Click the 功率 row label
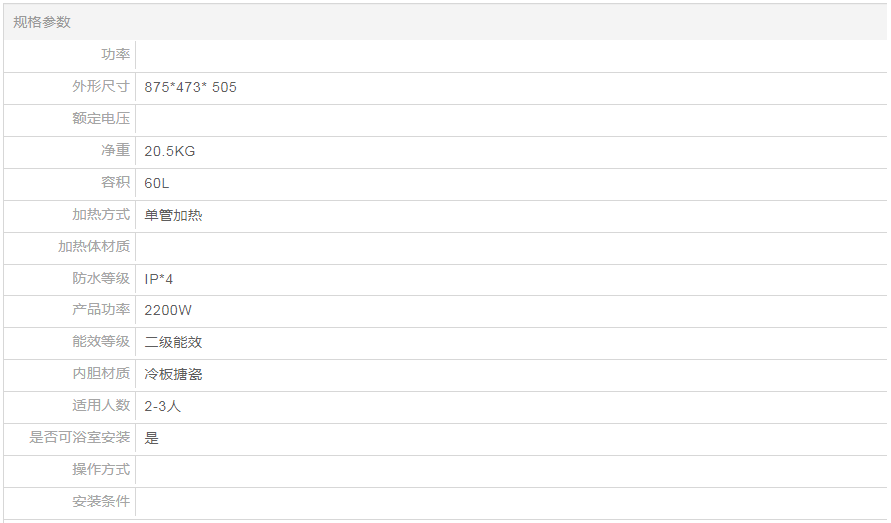This screenshot has width=891, height=523. 115,55
